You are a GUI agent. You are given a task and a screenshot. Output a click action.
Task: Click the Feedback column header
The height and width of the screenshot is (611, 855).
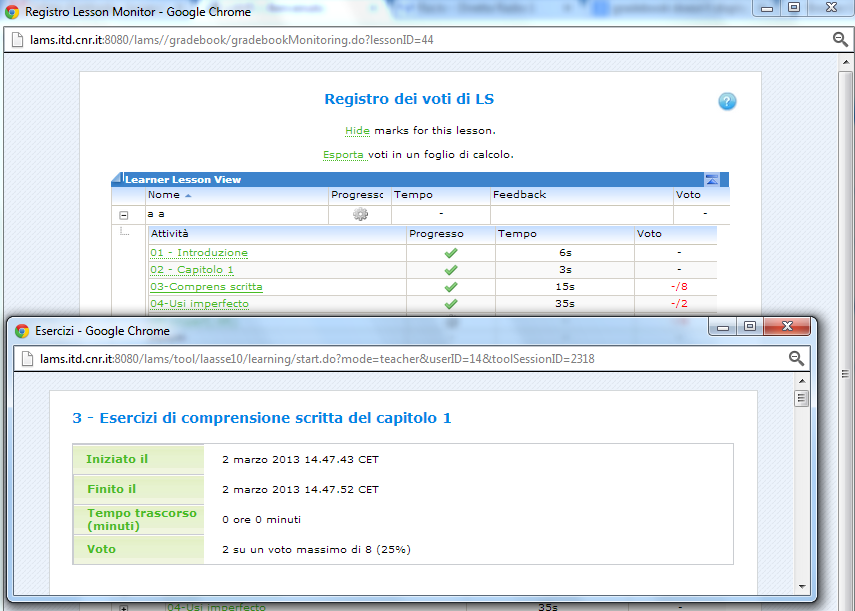point(520,195)
